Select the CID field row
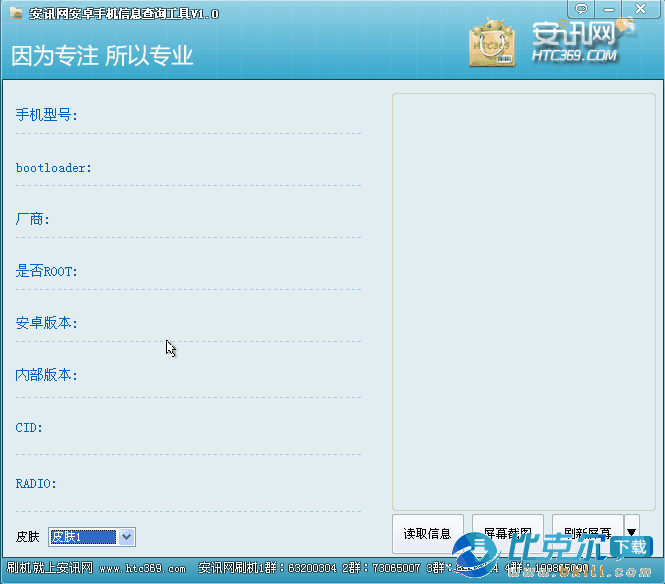The image size is (665, 584). click(188, 428)
